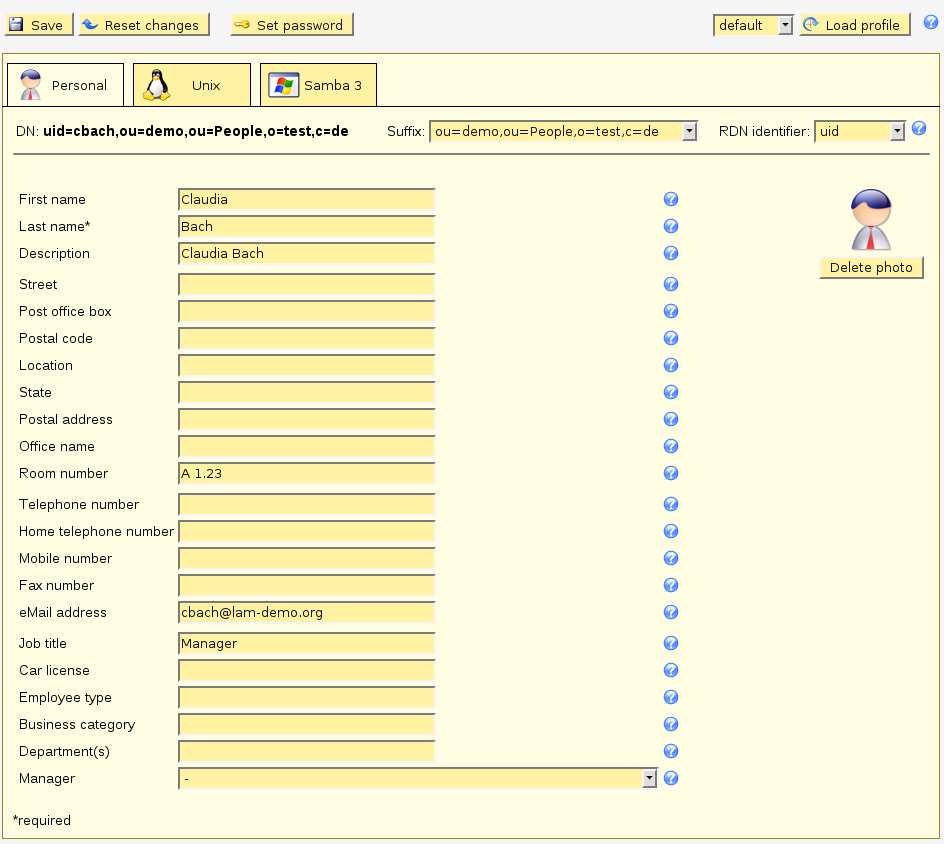Screen dimensions: 944x844
Task: Expand the Manager selection dropdown
Action: 417,778
